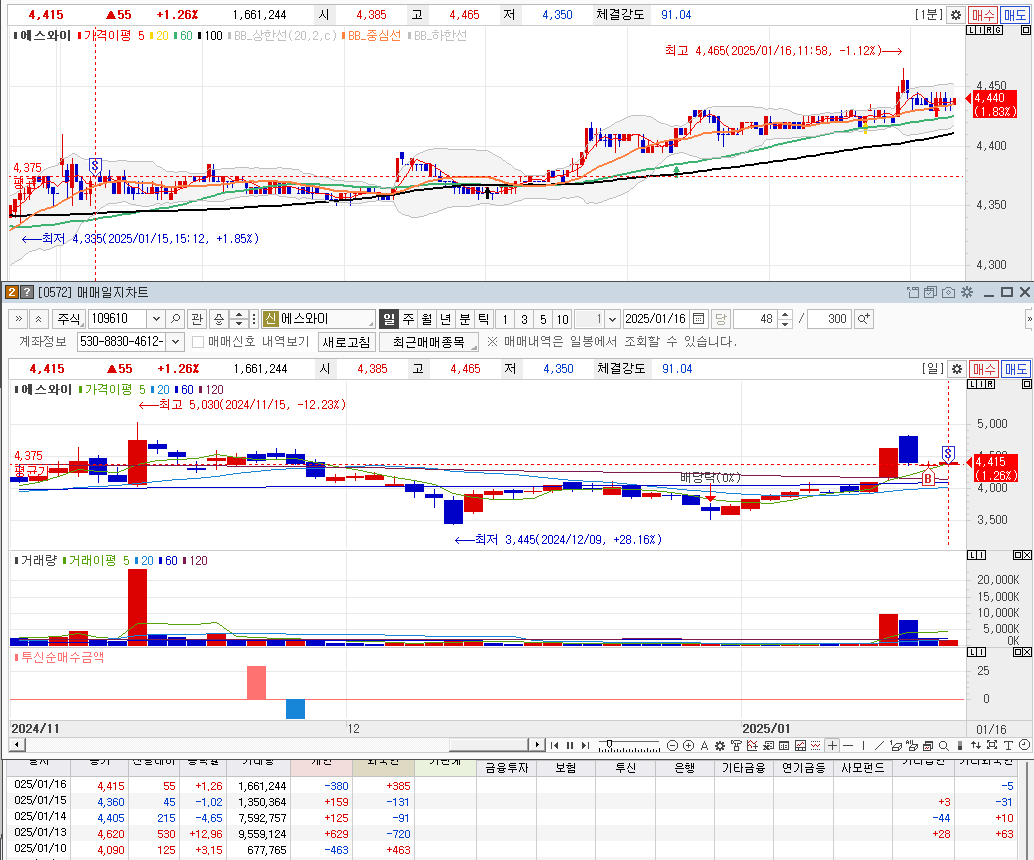Viewport: 1034px width, 860px height.
Task: Toggle the 일 (daily) period button
Action: pyautogui.click(x=389, y=319)
